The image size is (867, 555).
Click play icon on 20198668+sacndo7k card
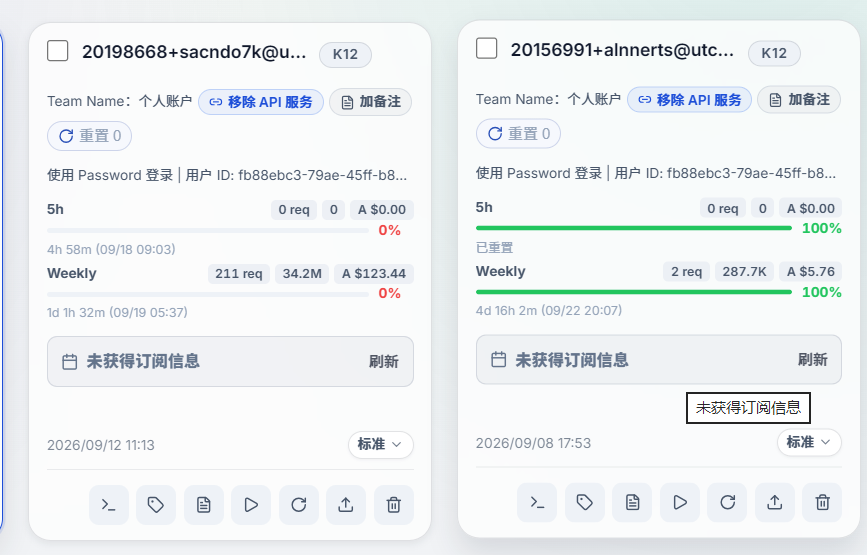coord(251,505)
